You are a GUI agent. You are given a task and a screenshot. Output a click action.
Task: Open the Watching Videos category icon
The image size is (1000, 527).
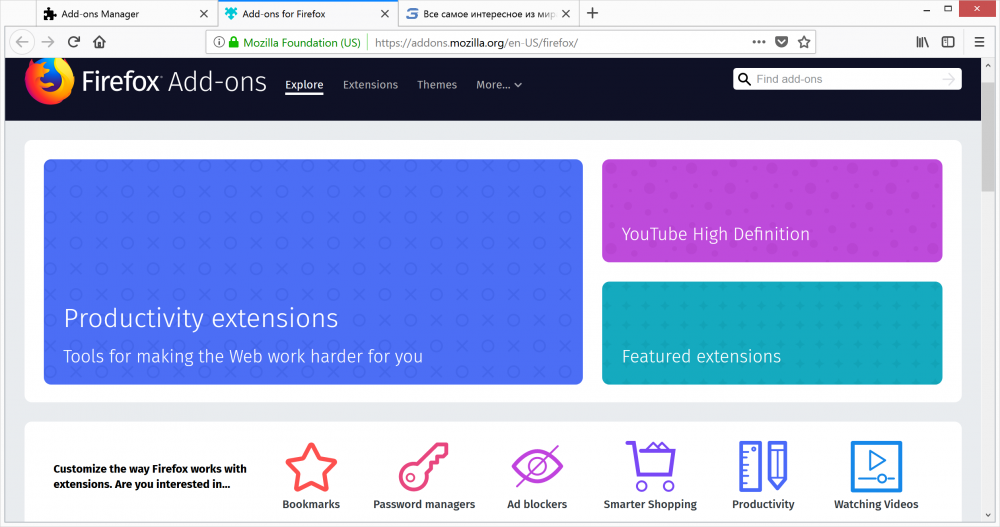click(x=876, y=466)
